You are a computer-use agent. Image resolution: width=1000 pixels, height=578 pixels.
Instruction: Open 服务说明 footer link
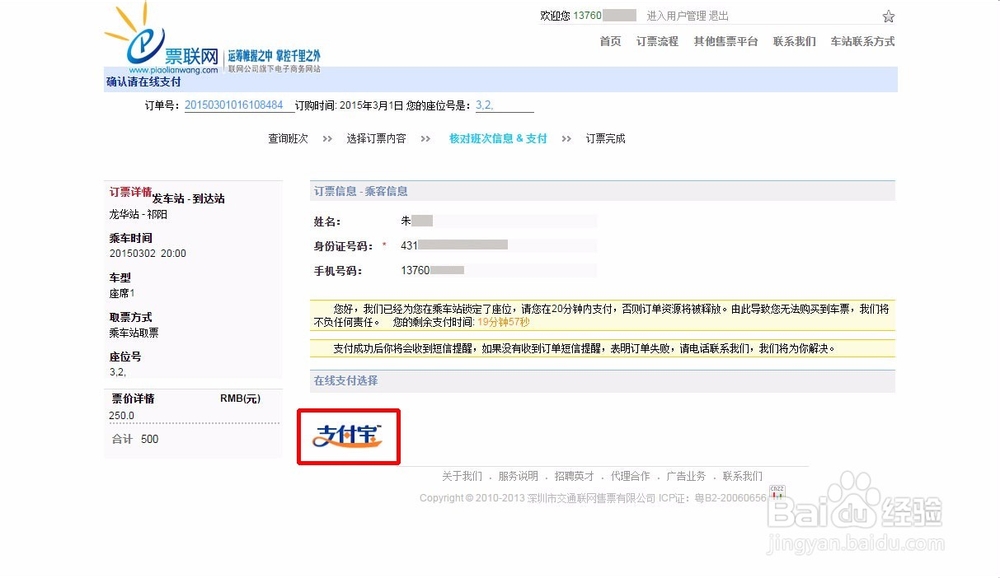(x=518, y=477)
